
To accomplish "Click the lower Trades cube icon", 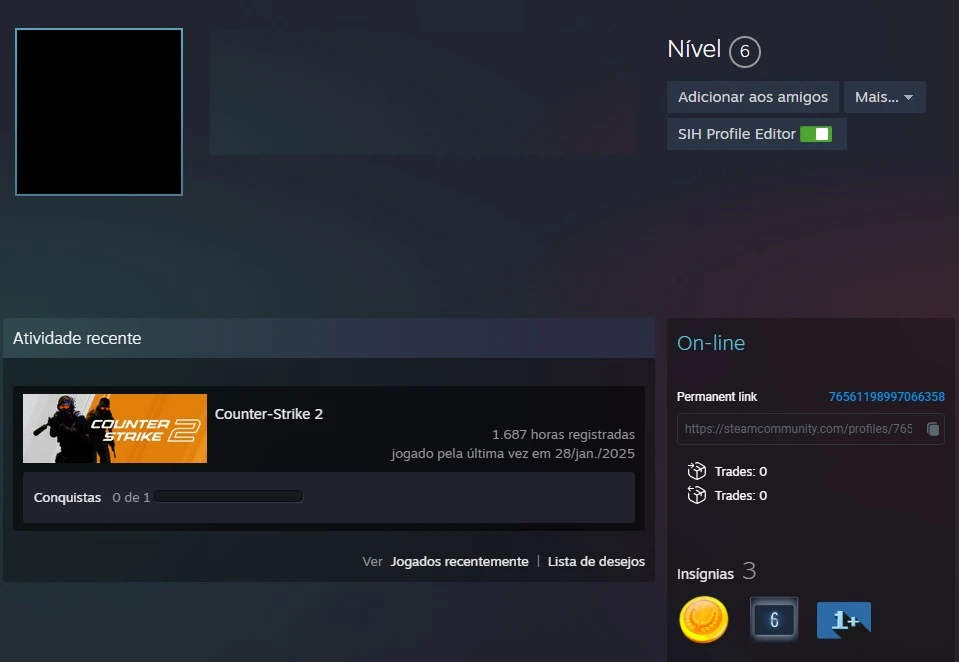I will pyautogui.click(x=697, y=495).
